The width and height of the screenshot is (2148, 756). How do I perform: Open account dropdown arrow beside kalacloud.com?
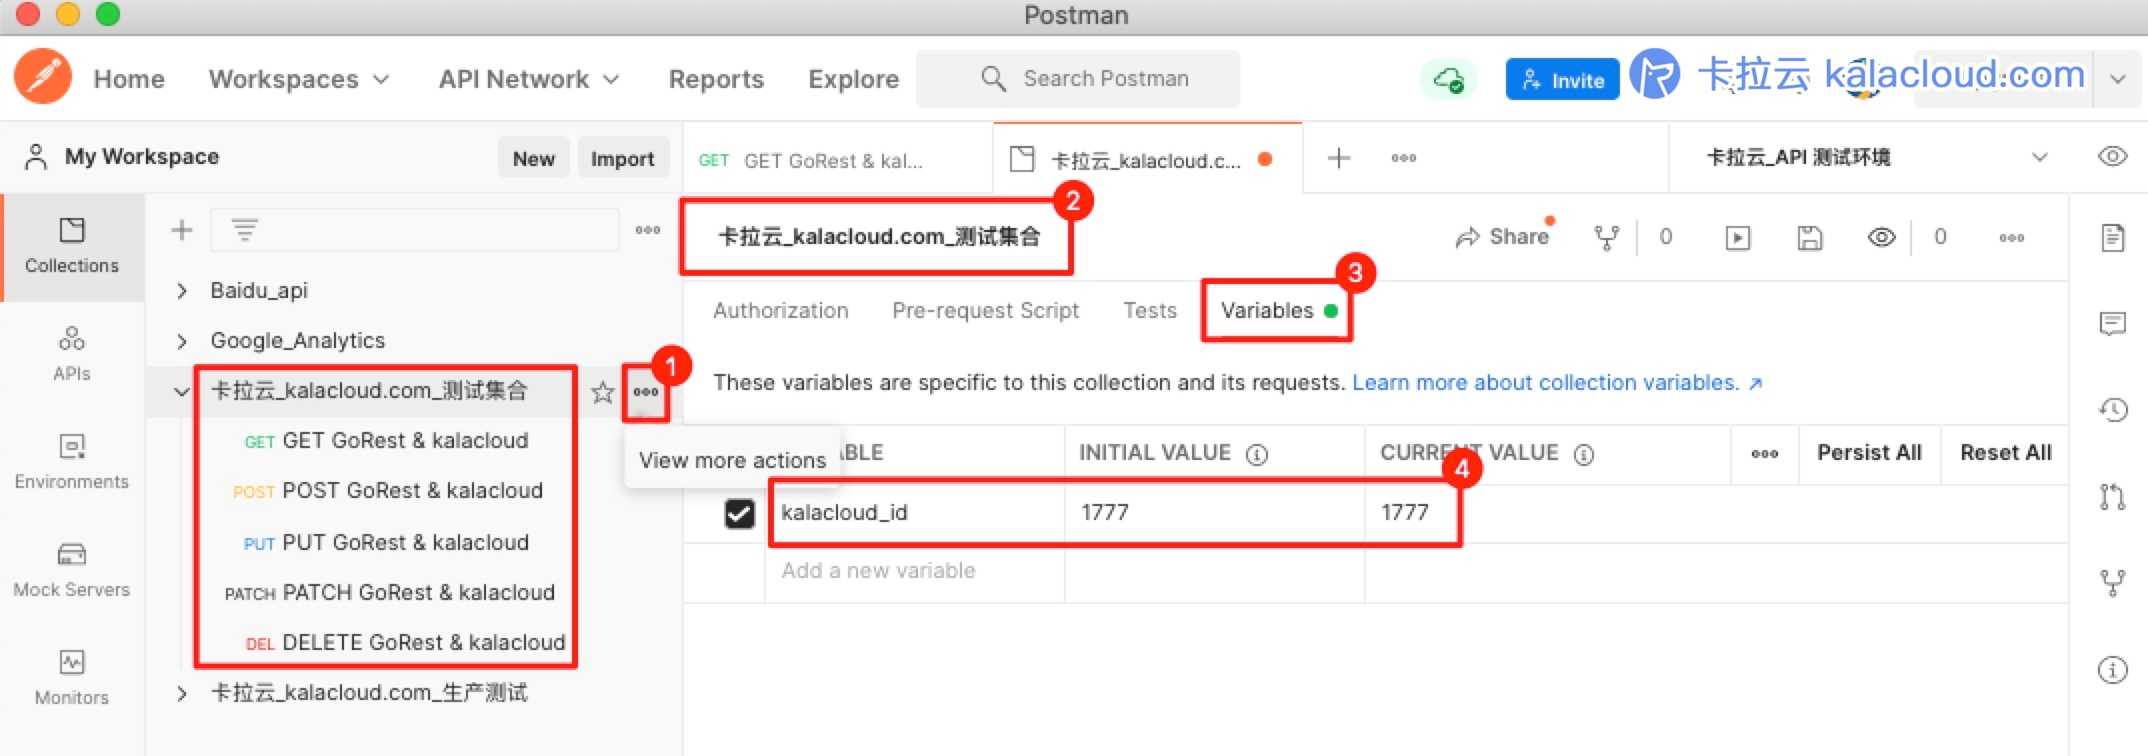[x=2118, y=78]
